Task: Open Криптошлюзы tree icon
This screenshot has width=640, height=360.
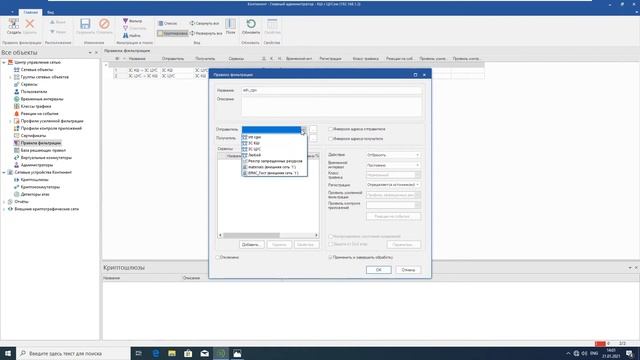Action: point(17,180)
